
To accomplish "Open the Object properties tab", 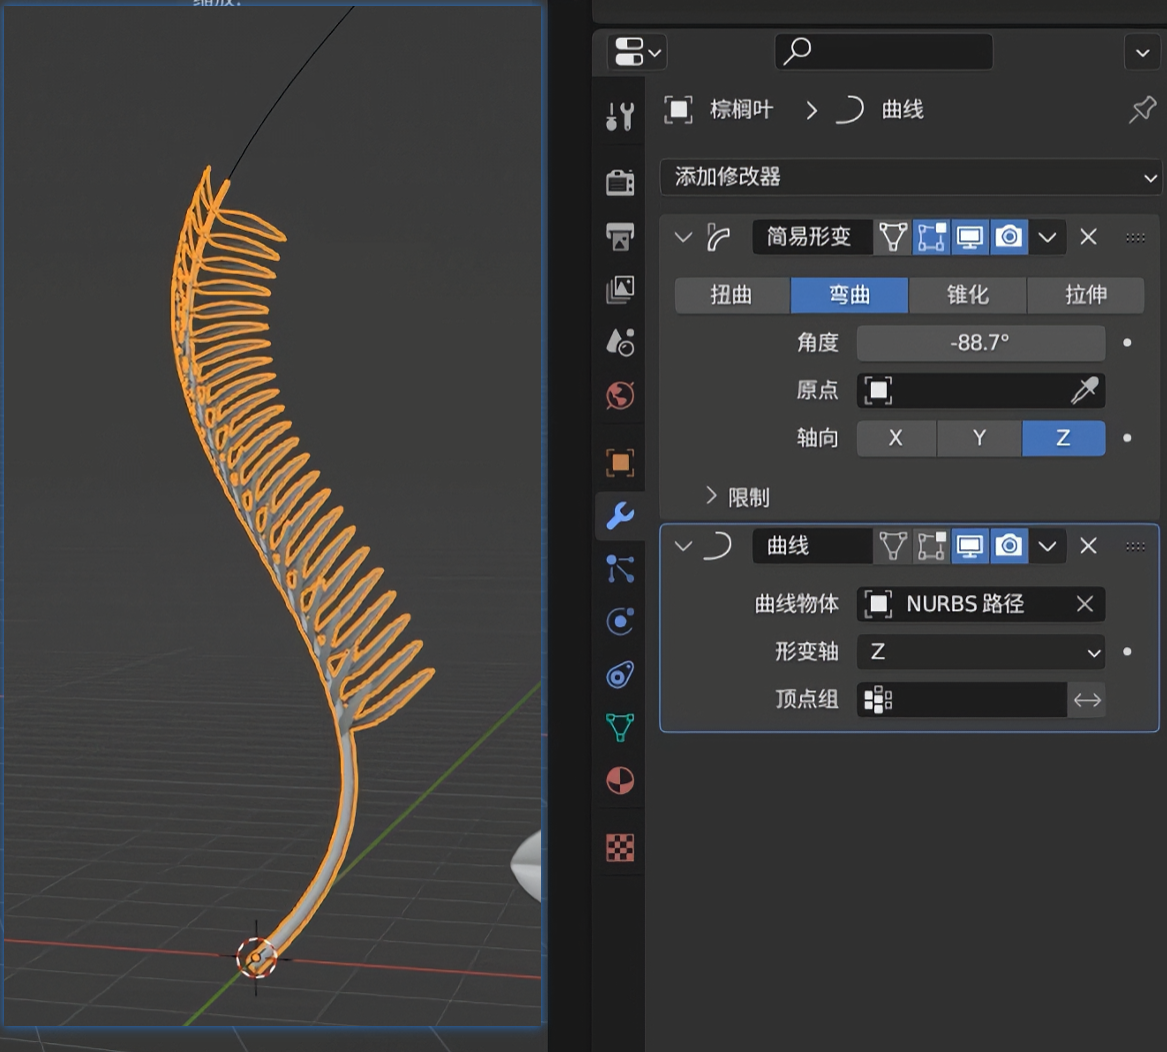I will click(620, 462).
